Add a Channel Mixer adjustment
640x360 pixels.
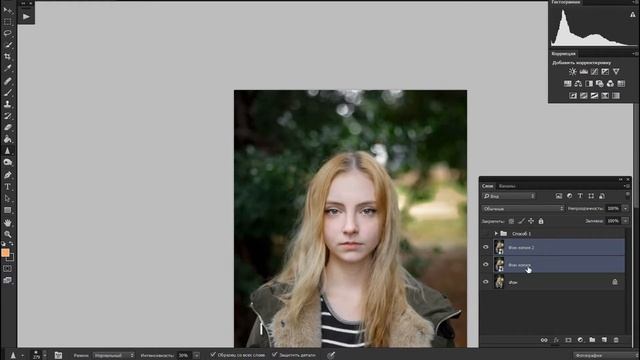(x=610, y=84)
